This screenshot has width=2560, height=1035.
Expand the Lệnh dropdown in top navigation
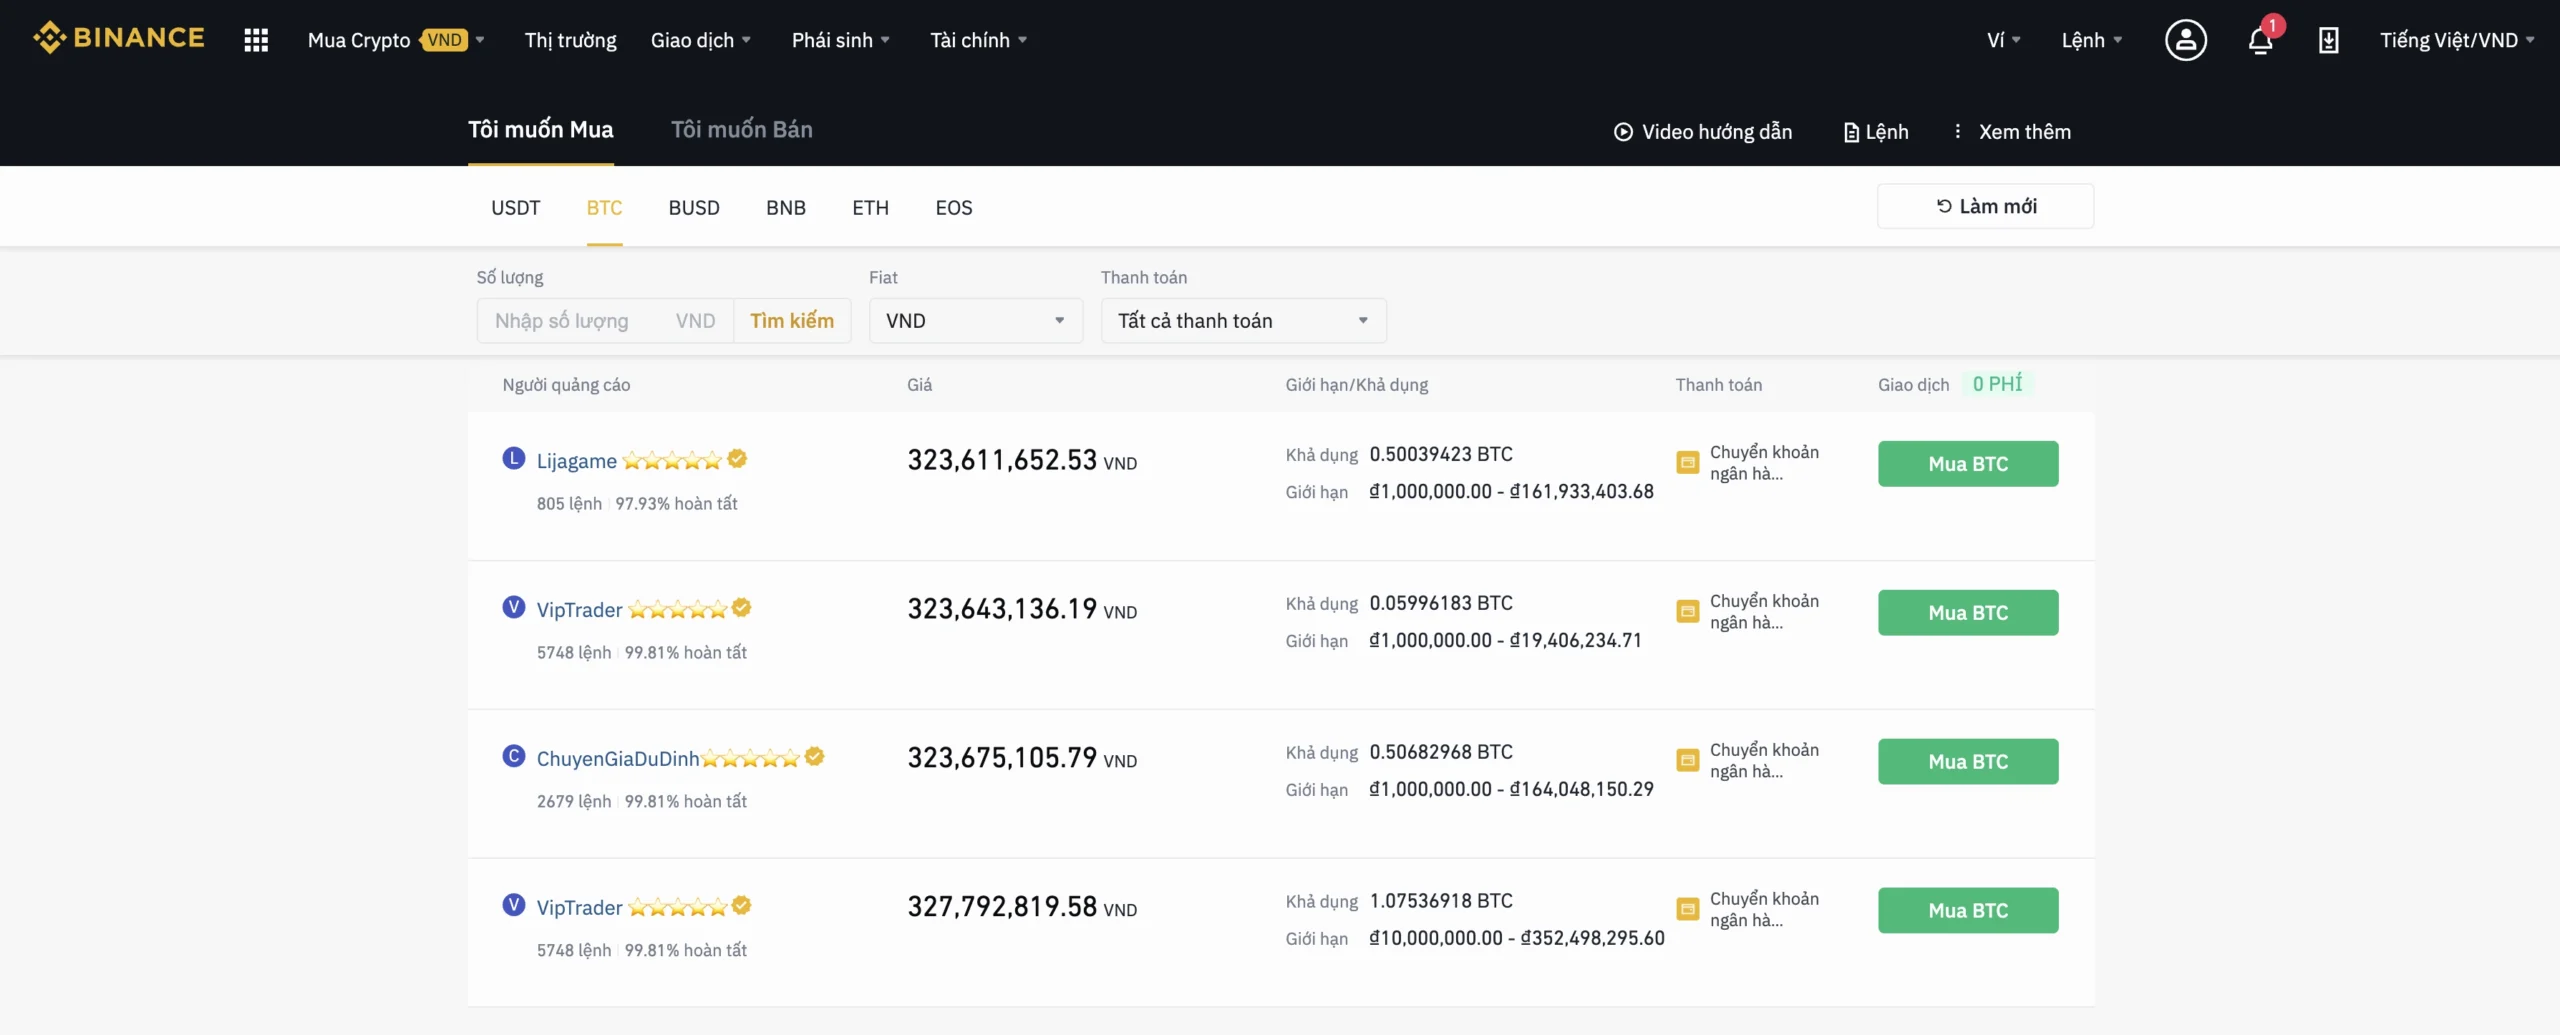coord(2092,40)
